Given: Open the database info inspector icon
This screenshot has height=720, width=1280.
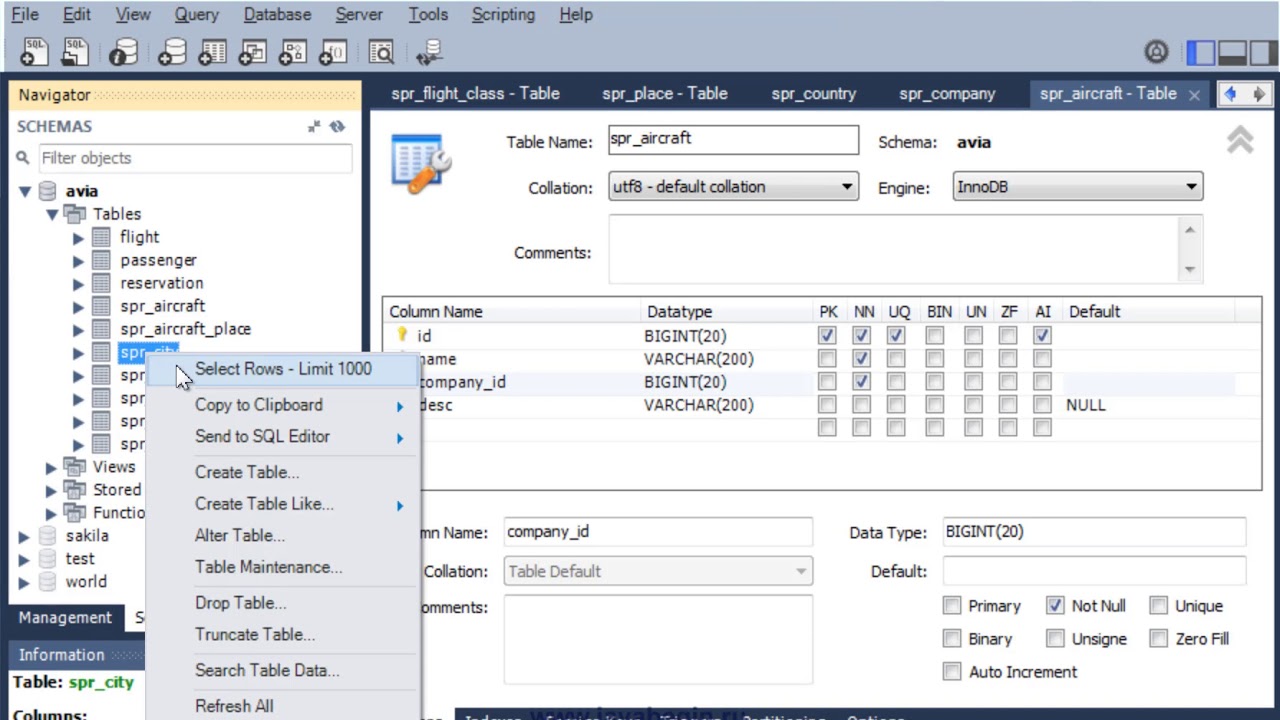Looking at the screenshot, I should click(x=123, y=52).
